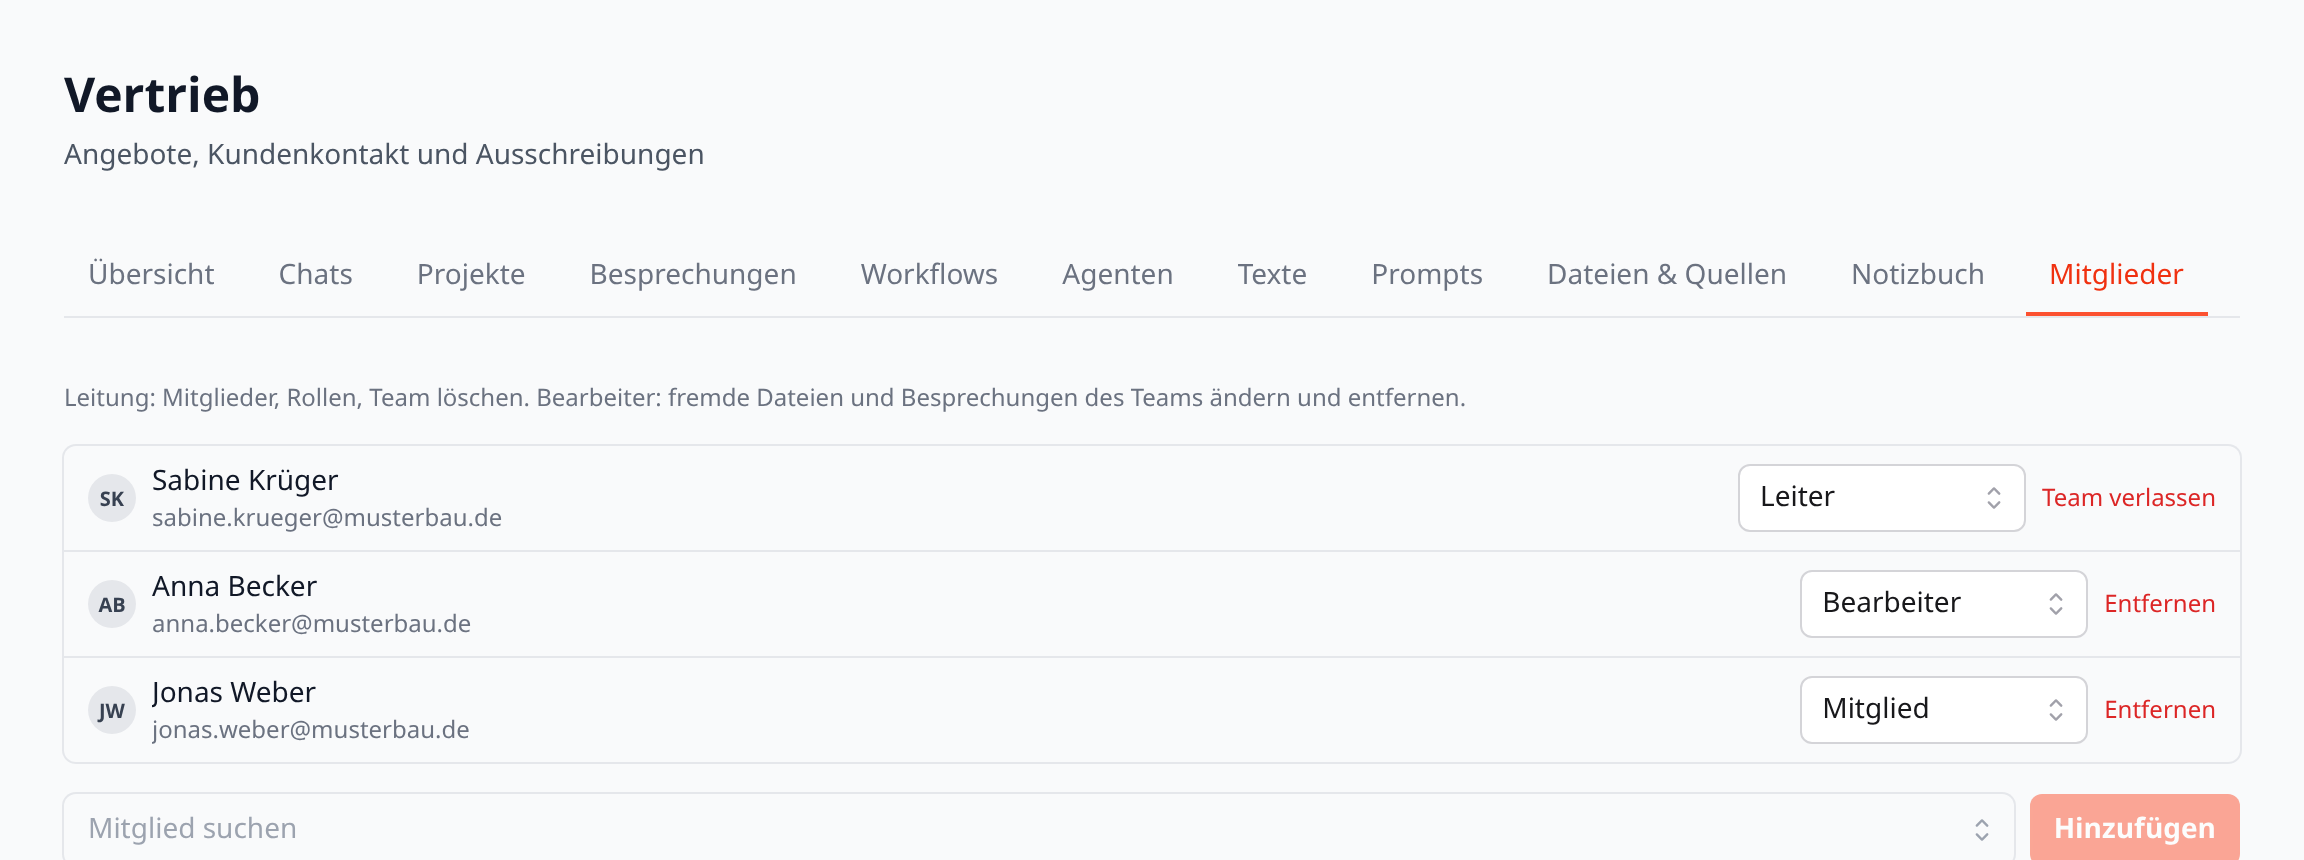Click the name Sabine Krüger
The image size is (2304, 860).
(245, 481)
